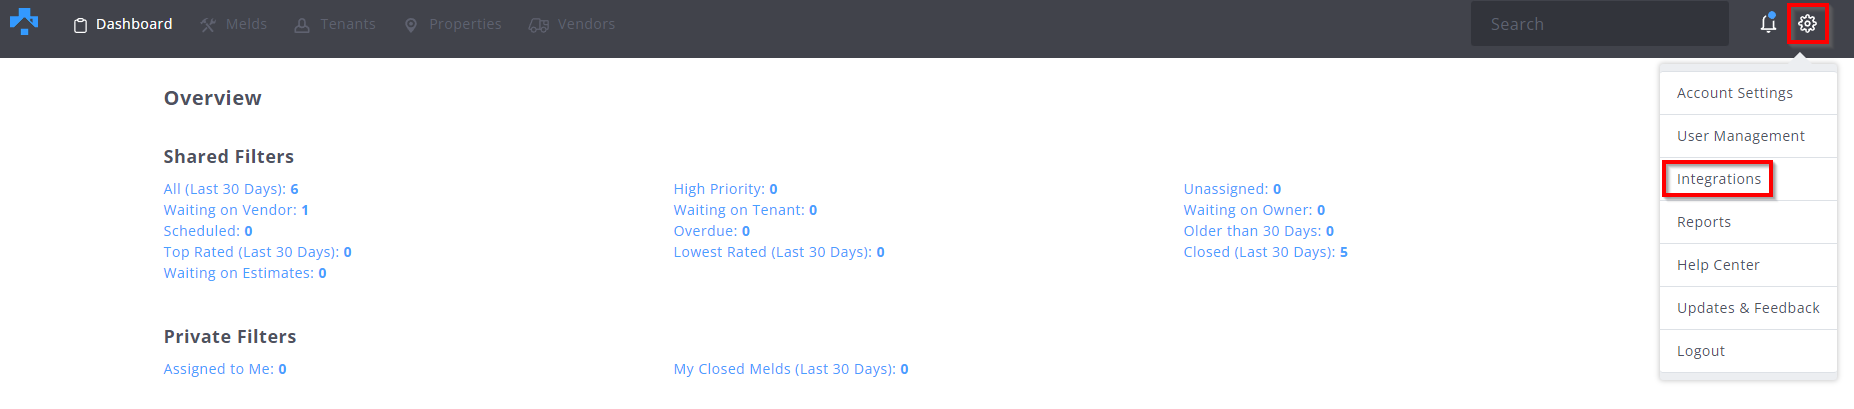
Task: Open the Waiting on Vendor filter
Action: (236, 210)
